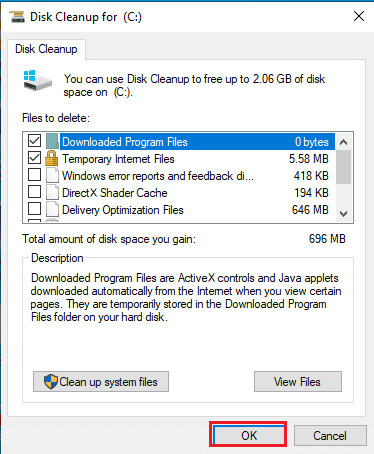Click the file icon beside Windows error reports

(x=52, y=175)
